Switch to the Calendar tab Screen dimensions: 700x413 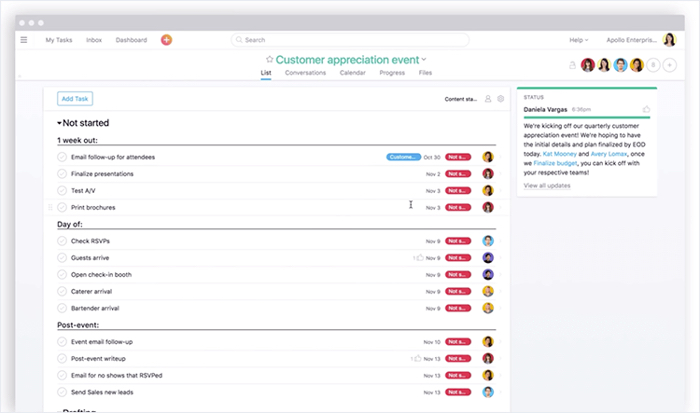click(352, 73)
